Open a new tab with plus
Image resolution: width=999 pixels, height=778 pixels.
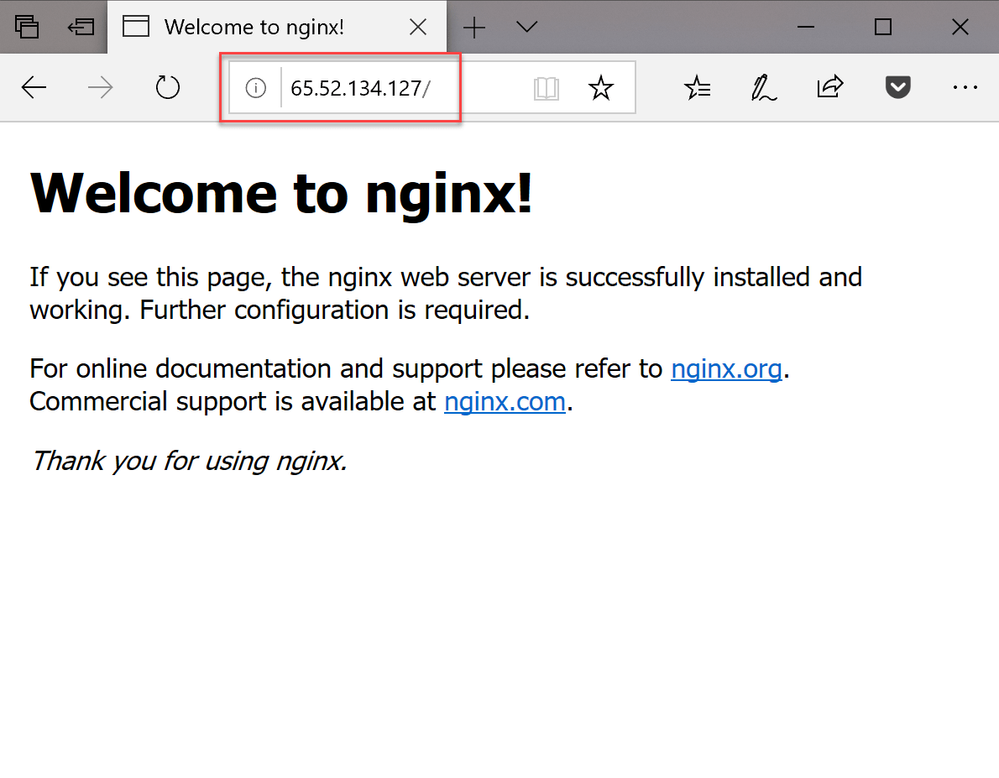[474, 27]
